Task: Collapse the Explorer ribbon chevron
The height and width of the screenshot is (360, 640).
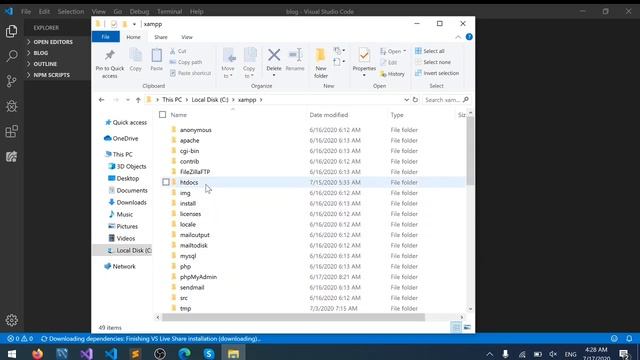Action: pos(458,37)
